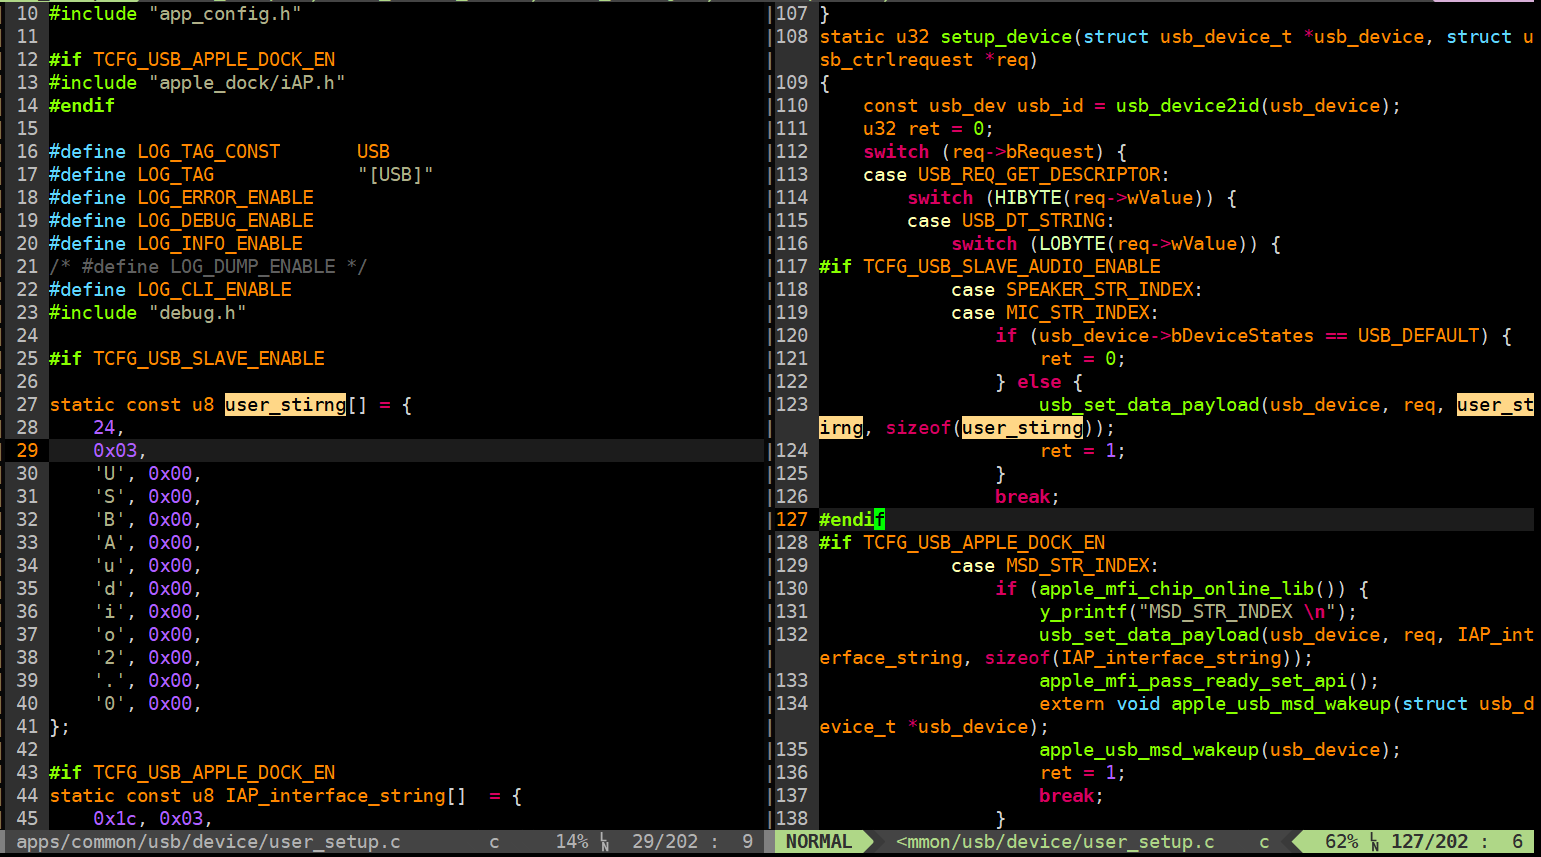Click the NORMAL mode indicator in the statusline
The width and height of the screenshot is (1541, 857).
point(819,842)
